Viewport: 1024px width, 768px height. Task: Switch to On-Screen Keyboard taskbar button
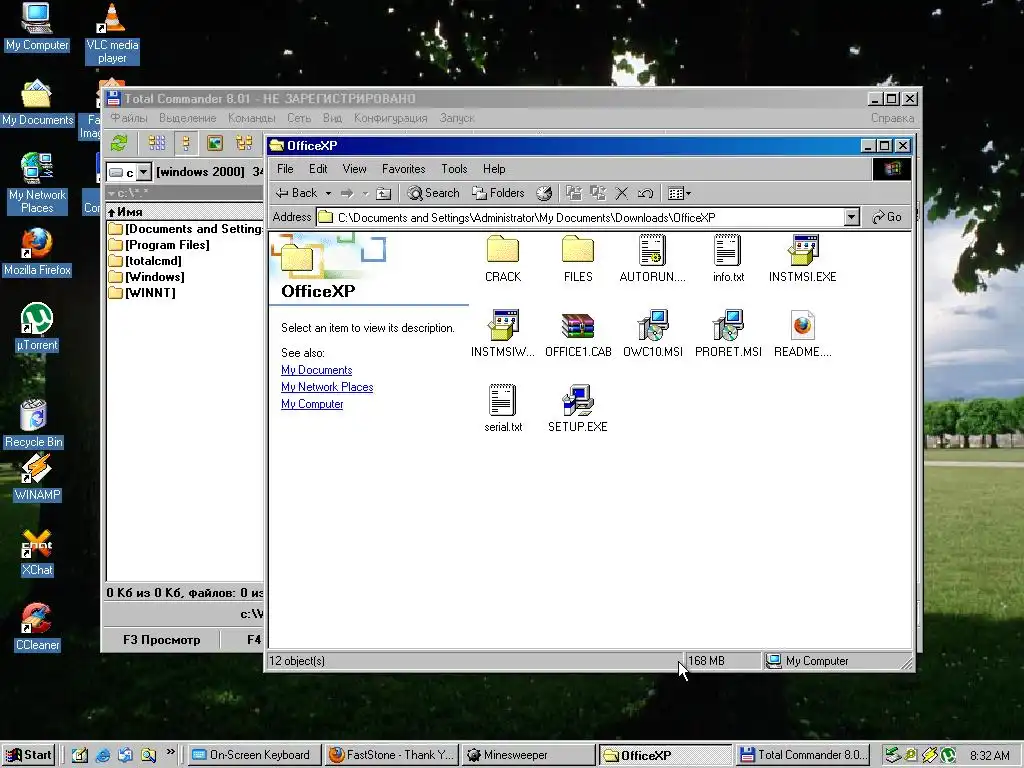255,755
